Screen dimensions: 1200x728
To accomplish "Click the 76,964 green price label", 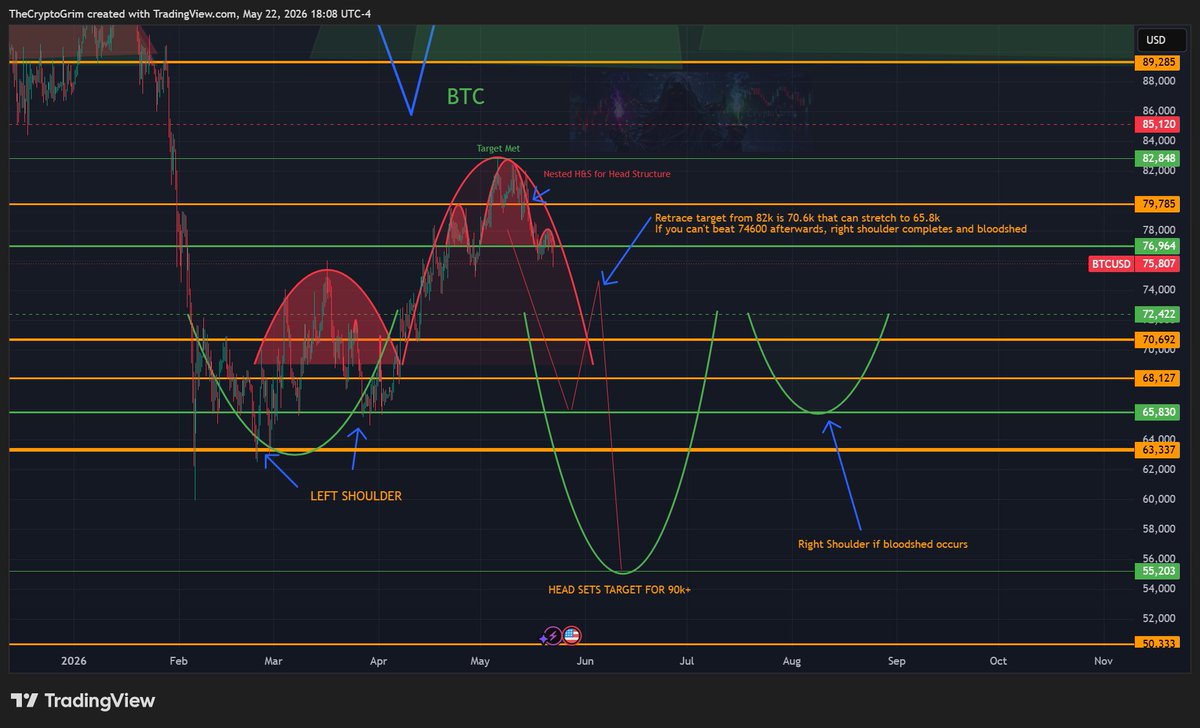I will (1160, 246).
